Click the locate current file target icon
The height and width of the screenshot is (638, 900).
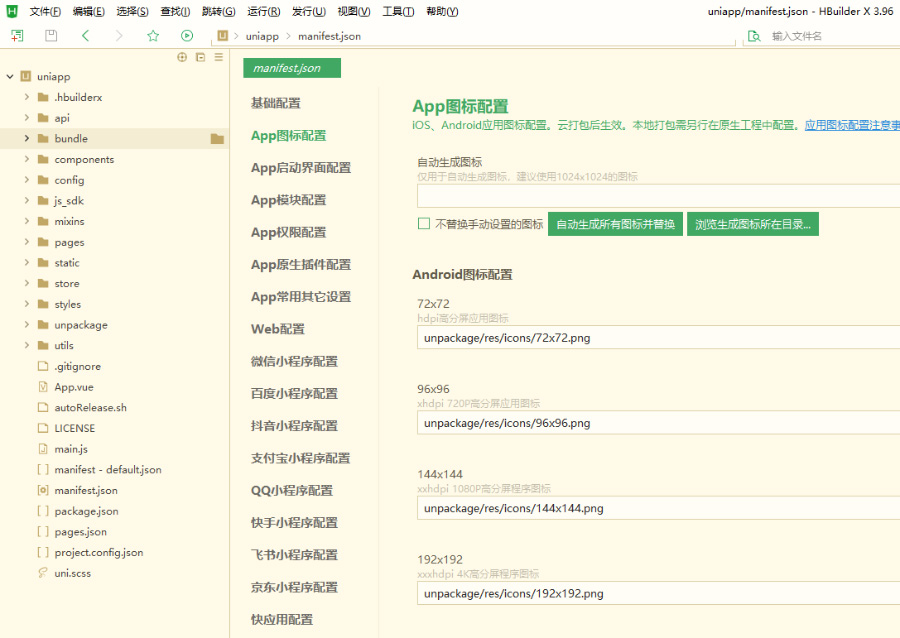click(x=182, y=58)
